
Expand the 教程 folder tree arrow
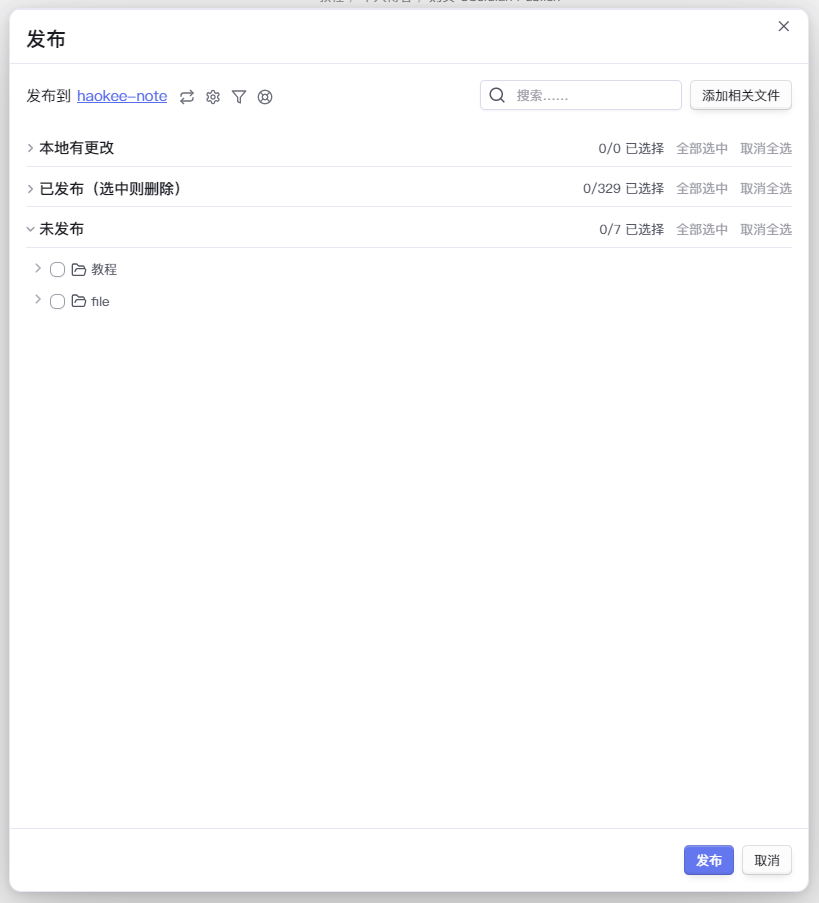(x=38, y=268)
